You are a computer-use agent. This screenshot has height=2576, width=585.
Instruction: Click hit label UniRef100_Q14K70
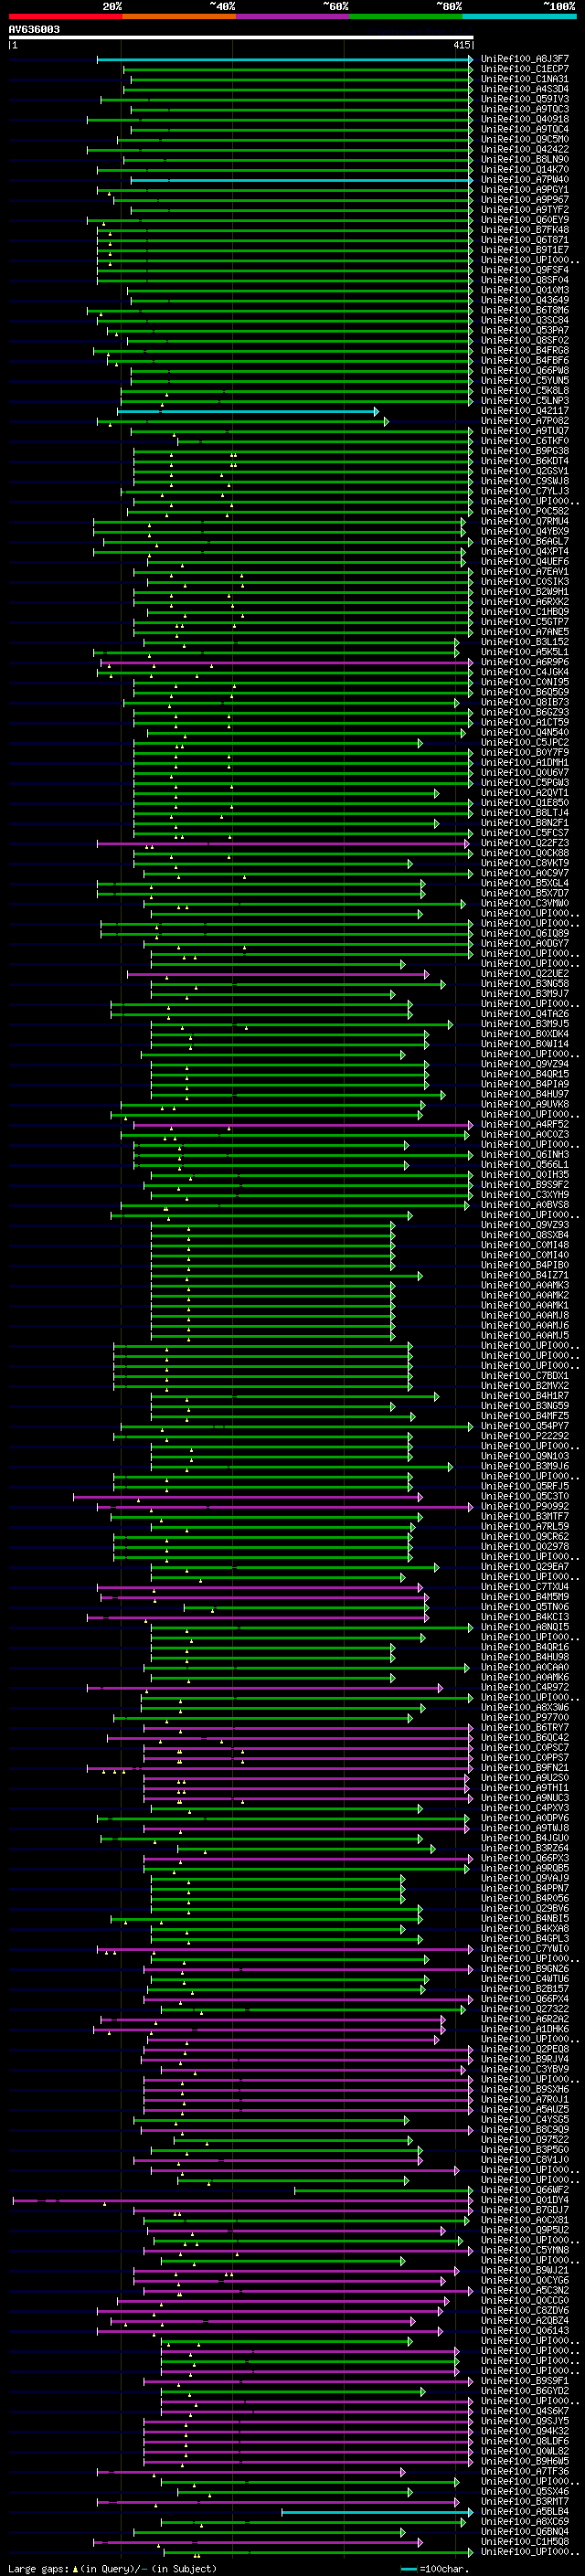click(525, 169)
